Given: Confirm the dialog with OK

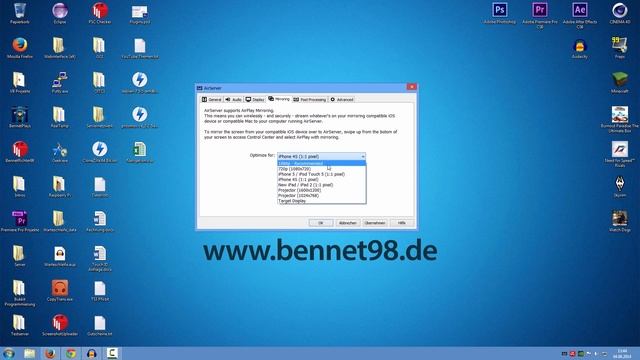Looking at the screenshot, I should (x=320, y=223).
